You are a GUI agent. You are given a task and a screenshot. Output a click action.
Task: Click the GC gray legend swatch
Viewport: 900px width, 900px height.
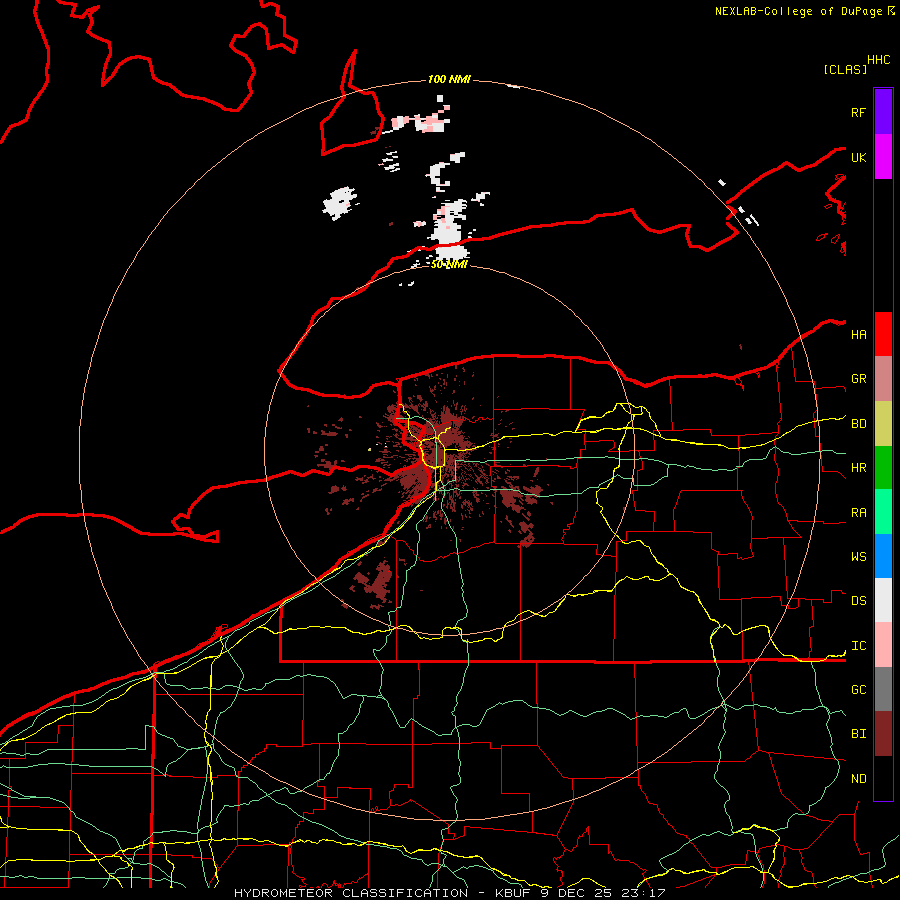point(883,689)
